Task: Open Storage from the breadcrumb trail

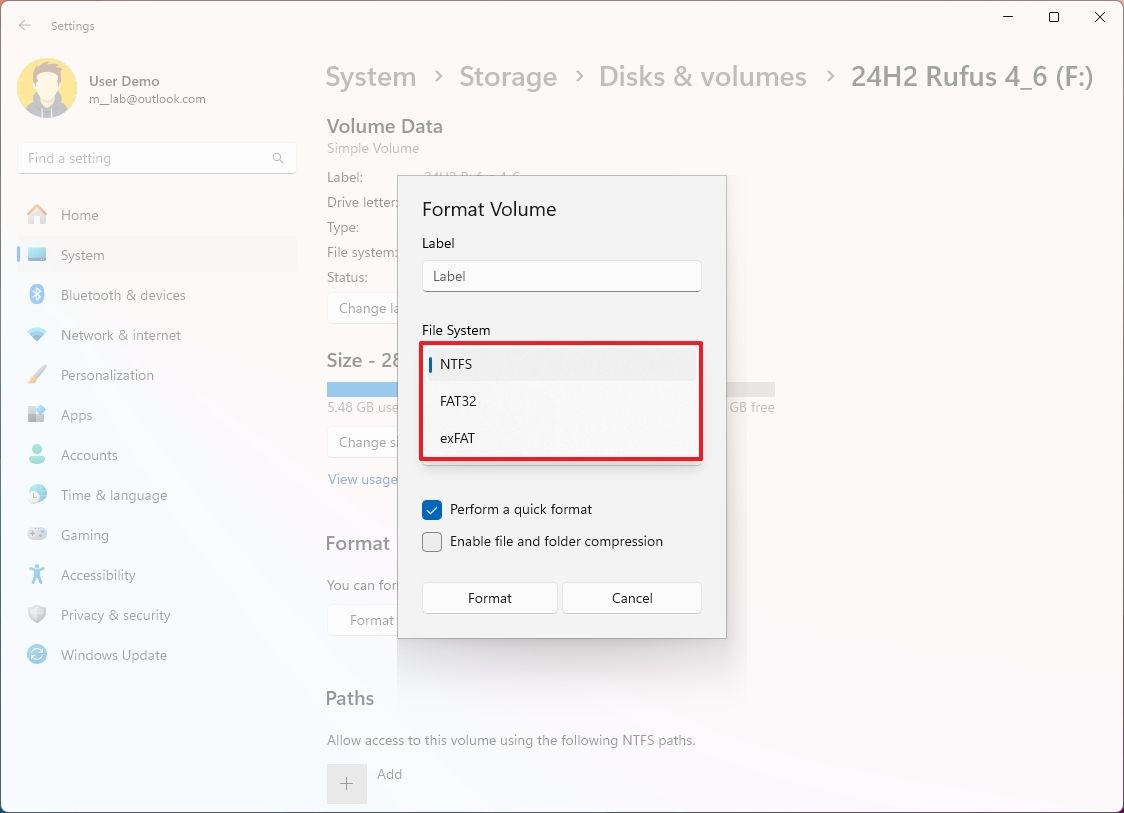Action: (x=508, y=76)
